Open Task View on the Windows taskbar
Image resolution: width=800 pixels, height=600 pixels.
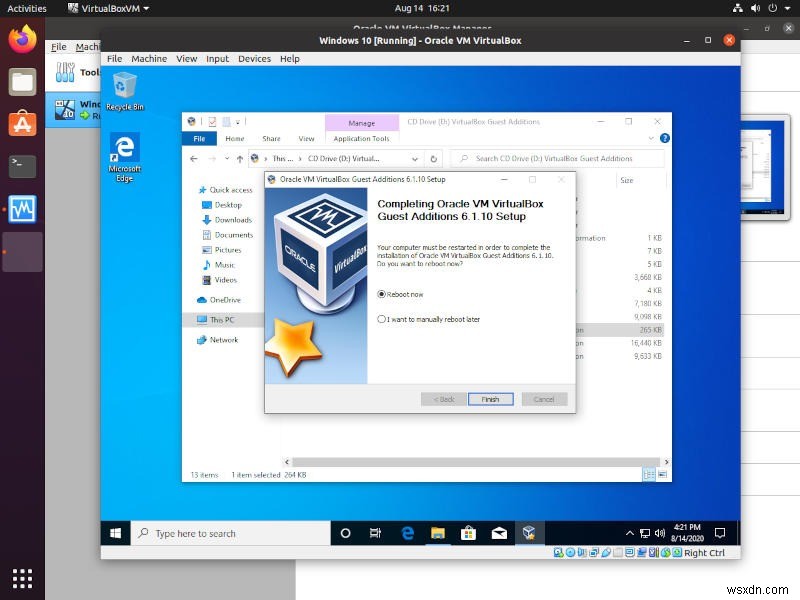pos(374,533)
